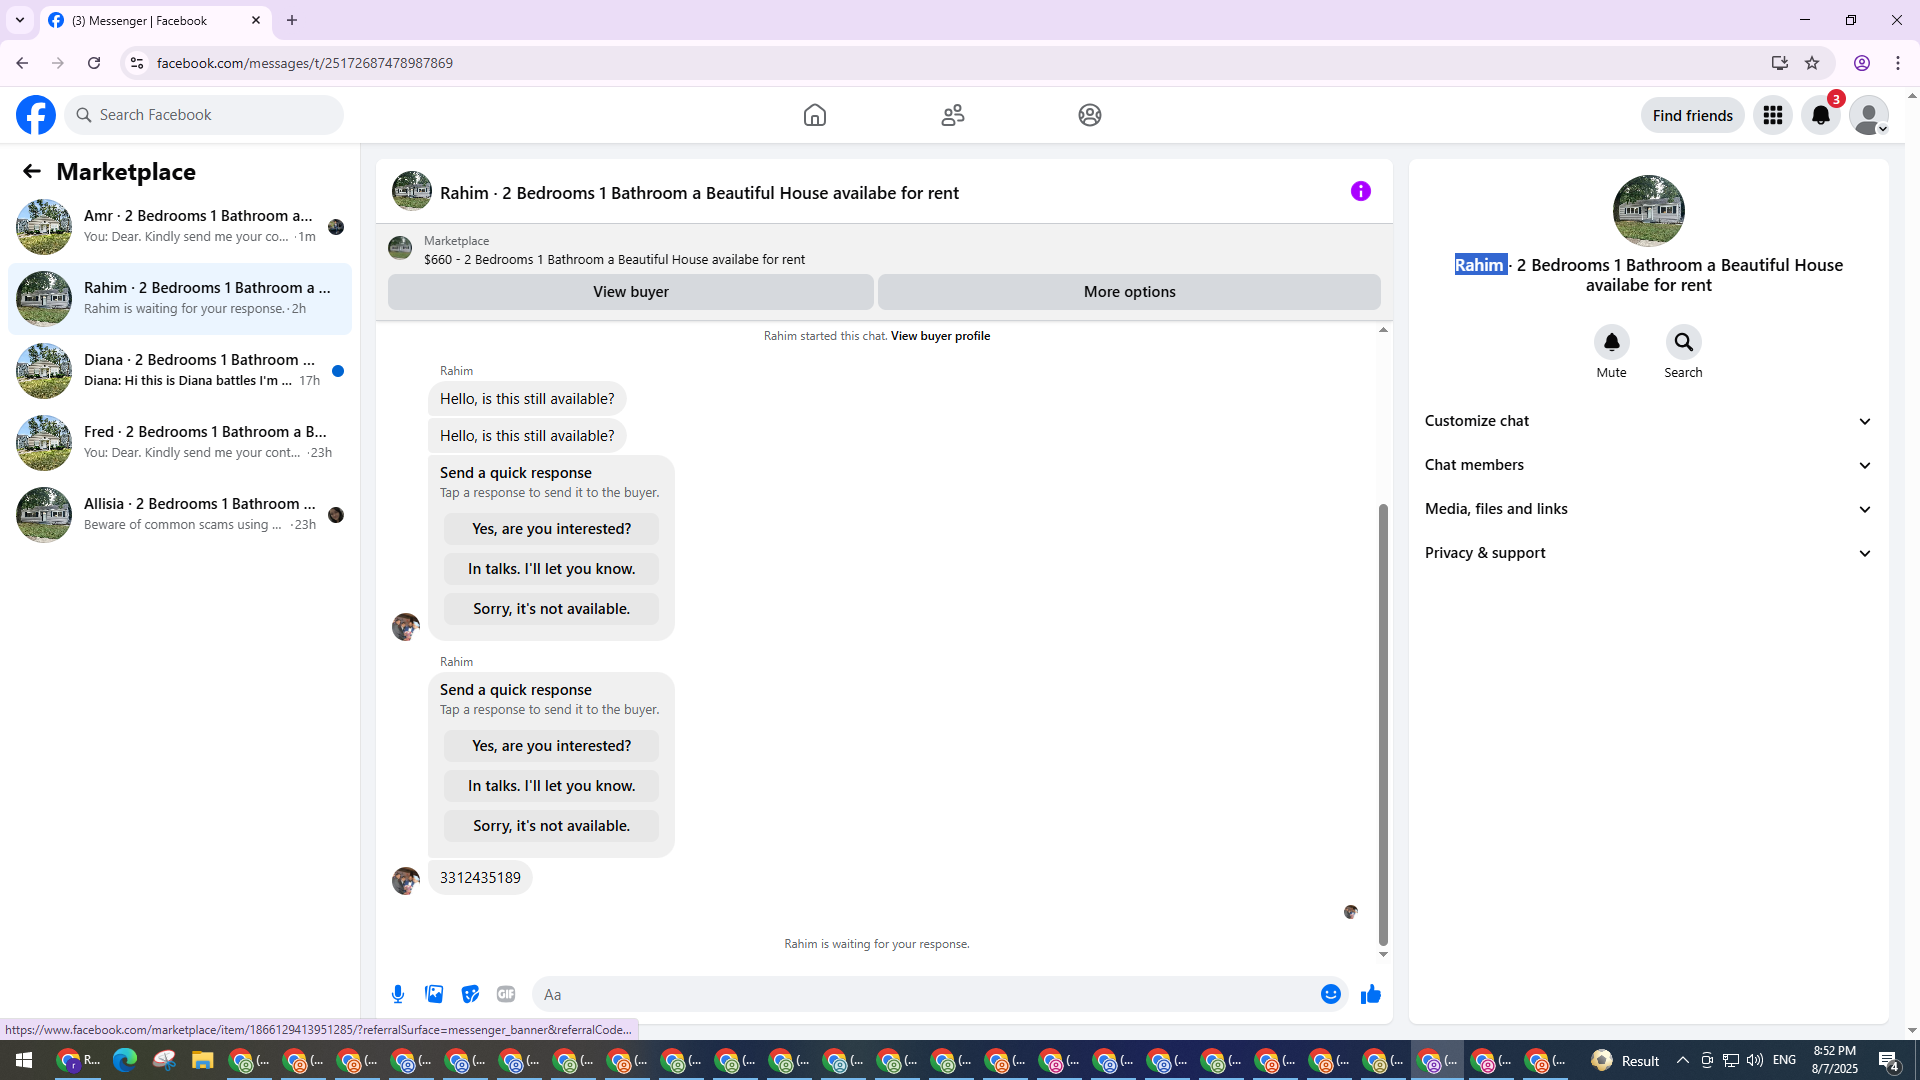This screenshot has width=1920, height=1080.
Task: Open the account profile menu
Action: click(x=1869, y=115)
